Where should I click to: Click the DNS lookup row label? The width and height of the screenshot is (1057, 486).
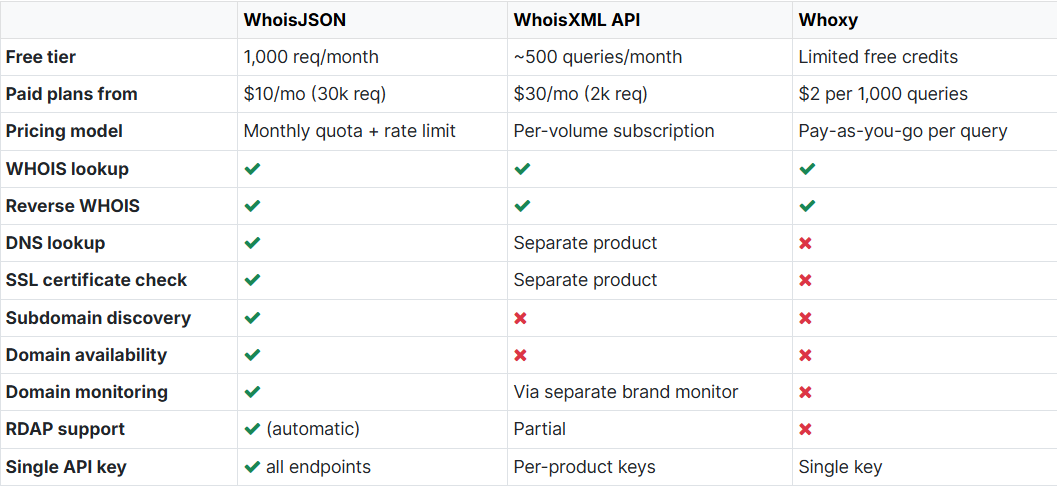tap(55, 243)
